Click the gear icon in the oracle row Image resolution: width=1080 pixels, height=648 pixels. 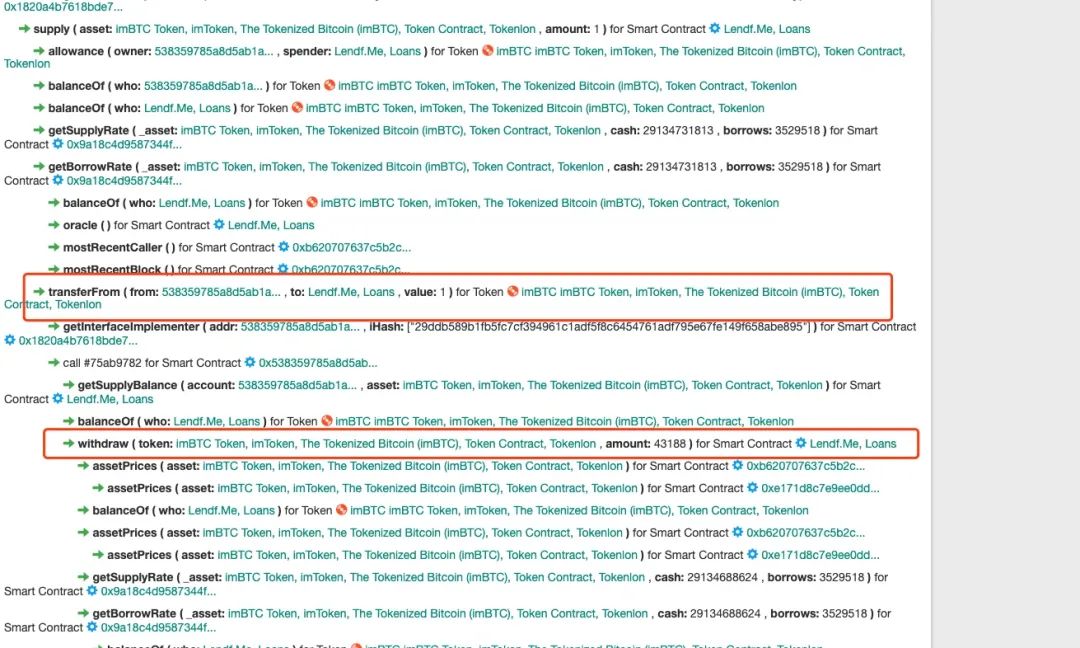219,224
